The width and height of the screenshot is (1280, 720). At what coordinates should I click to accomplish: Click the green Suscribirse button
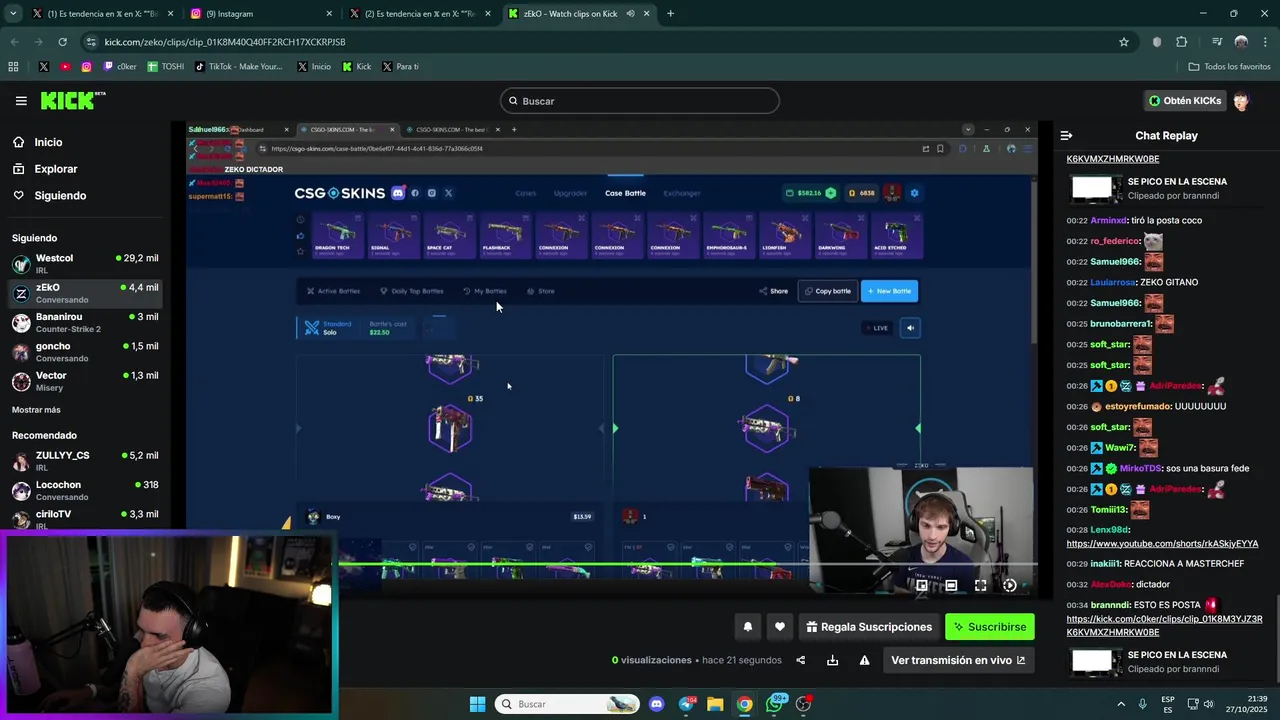coord(990,627)
